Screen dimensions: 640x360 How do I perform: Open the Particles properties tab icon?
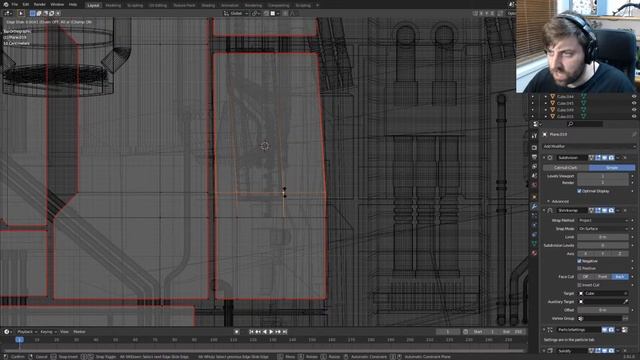[x=534, y=216]
